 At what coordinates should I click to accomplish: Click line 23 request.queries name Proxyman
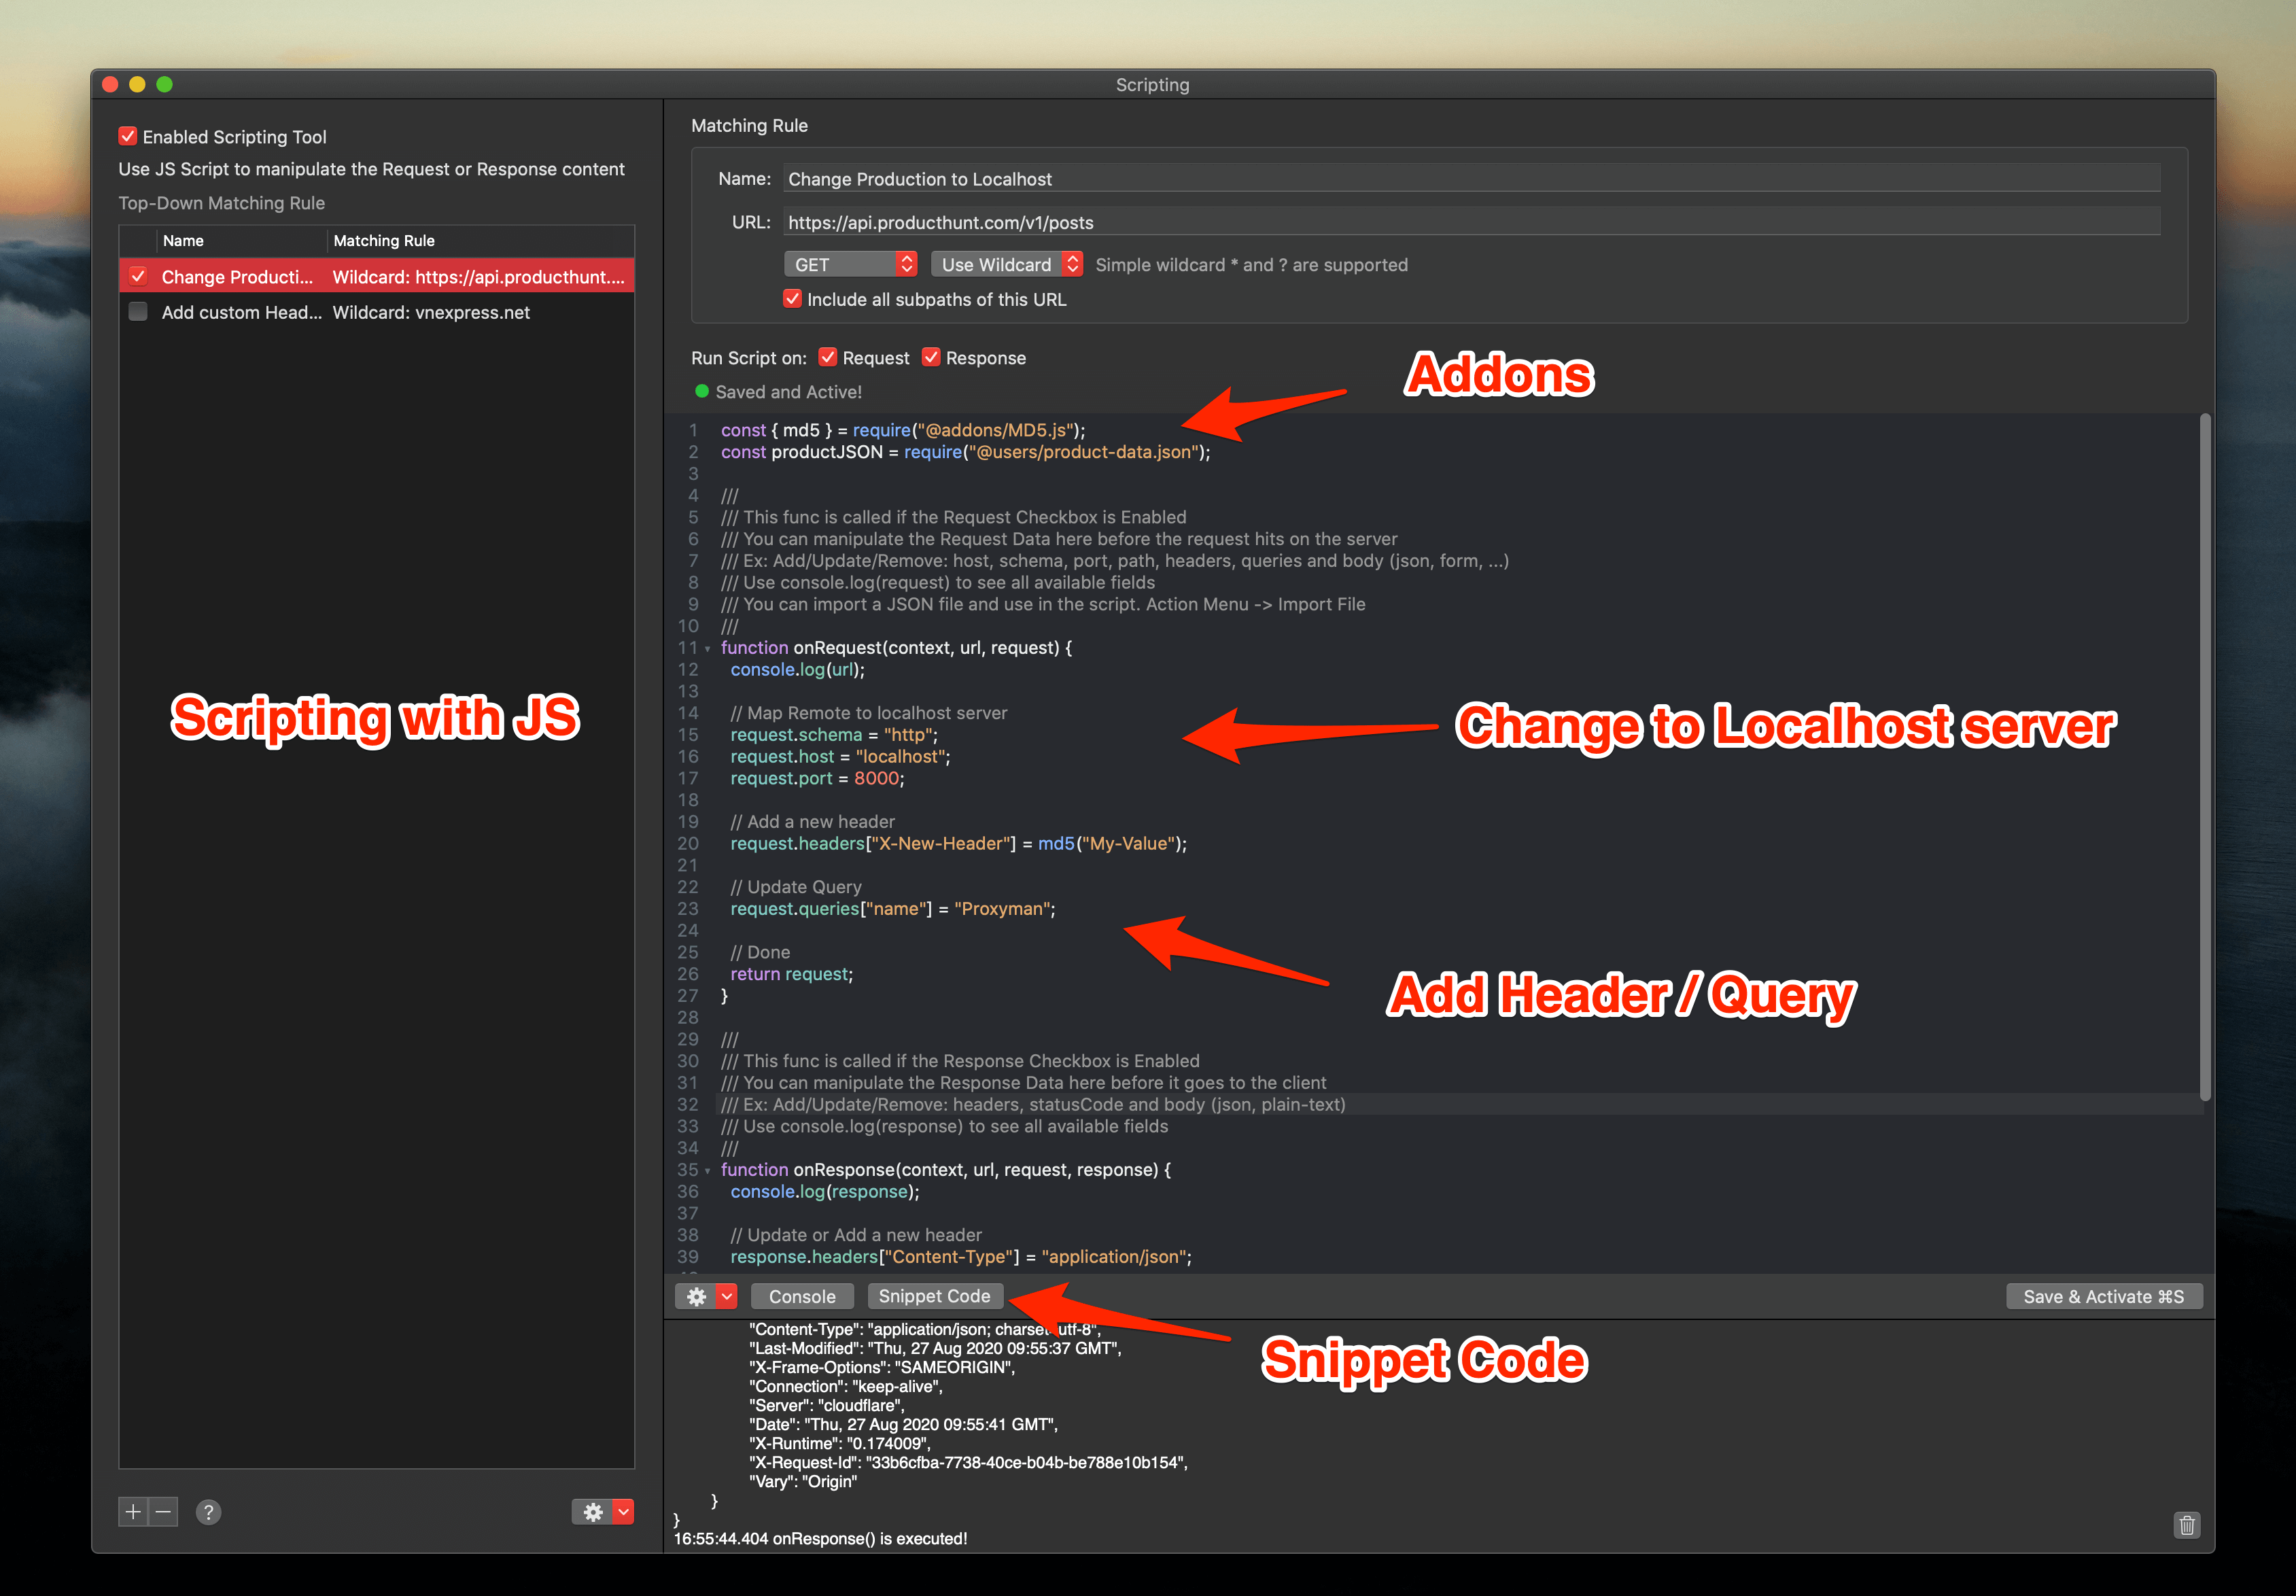click(892, 909)
